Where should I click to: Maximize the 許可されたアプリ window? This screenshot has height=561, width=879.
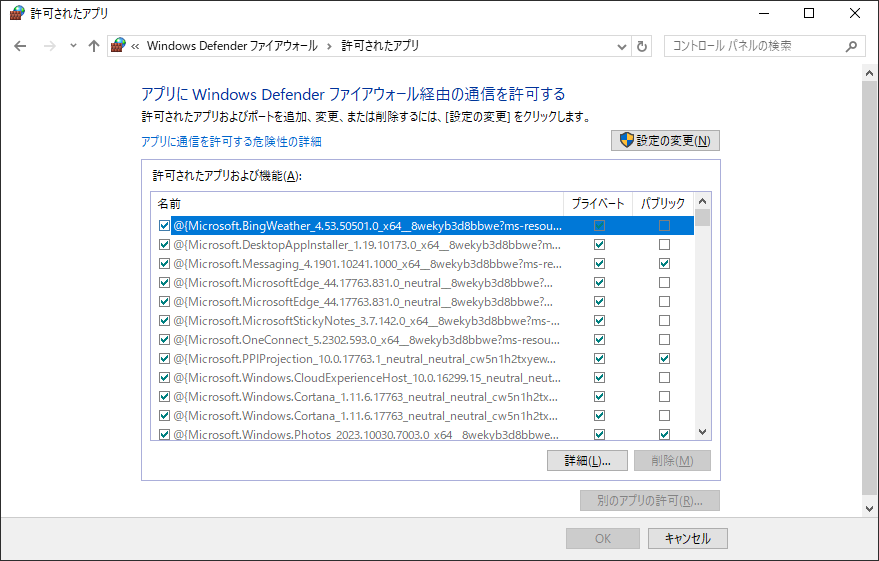point(809,13)
